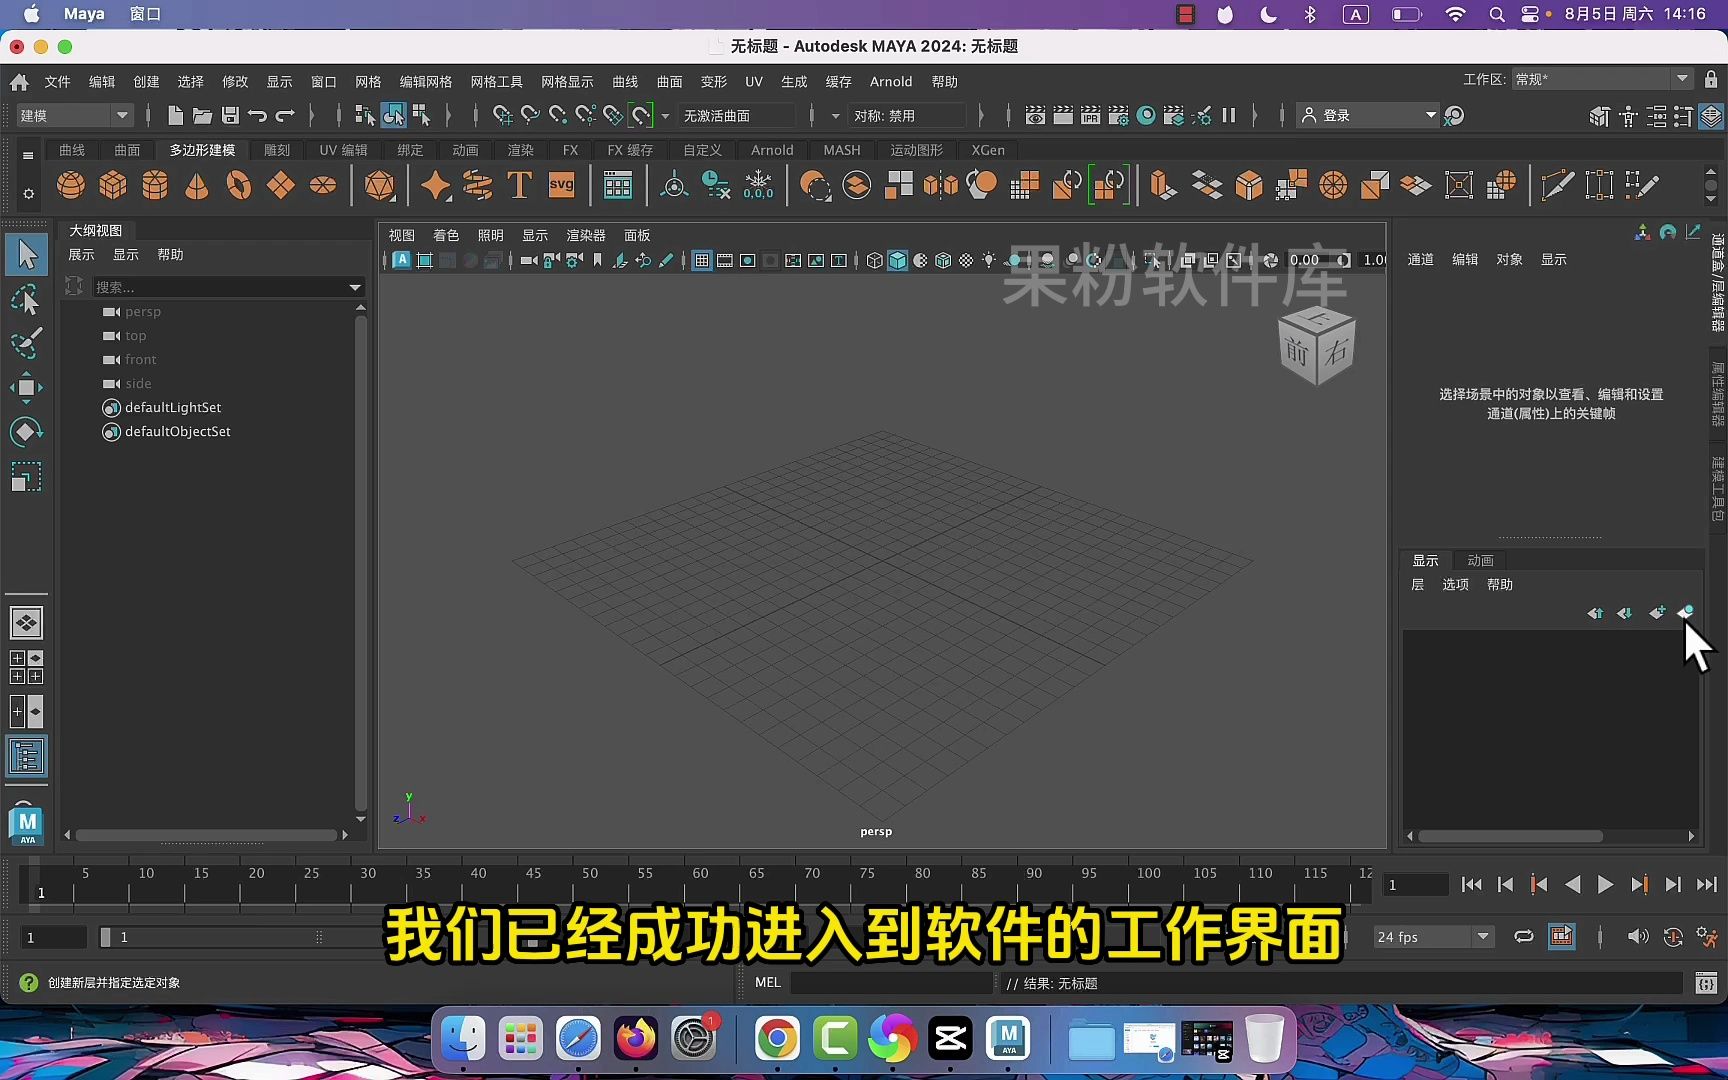1728x1080 pixels.
Task: Launch Maya from the Dock
Action: tap(1009, 1039)
